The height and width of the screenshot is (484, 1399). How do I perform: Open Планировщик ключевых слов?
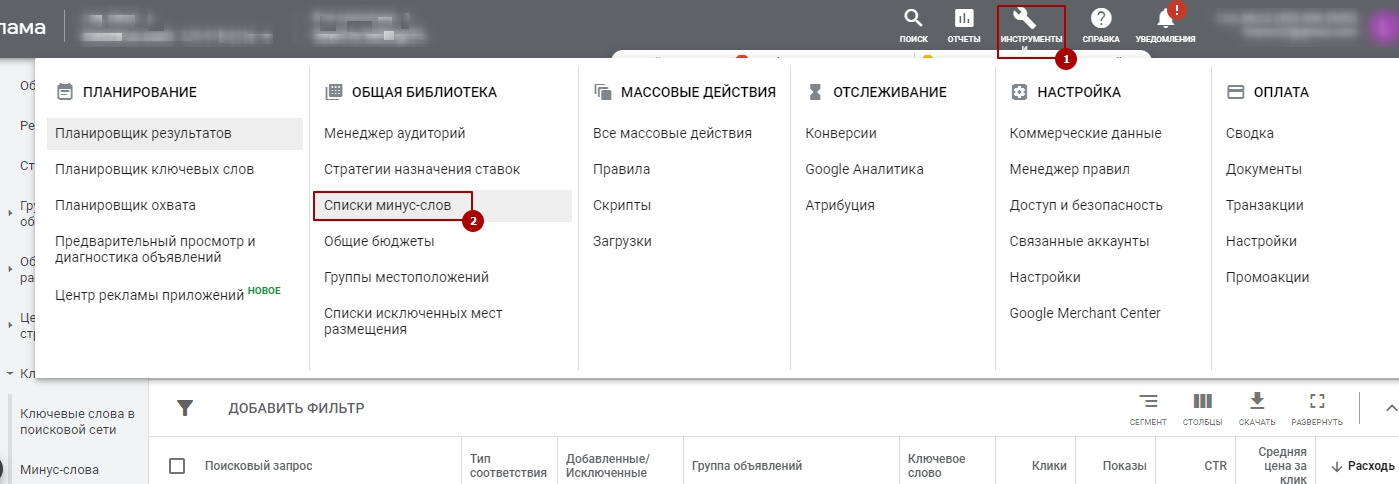pyautogui.click(x=154, y=169)
